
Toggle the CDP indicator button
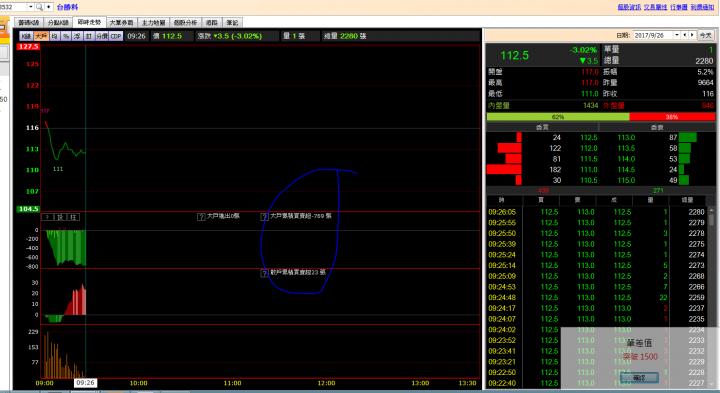click(116, 36)
